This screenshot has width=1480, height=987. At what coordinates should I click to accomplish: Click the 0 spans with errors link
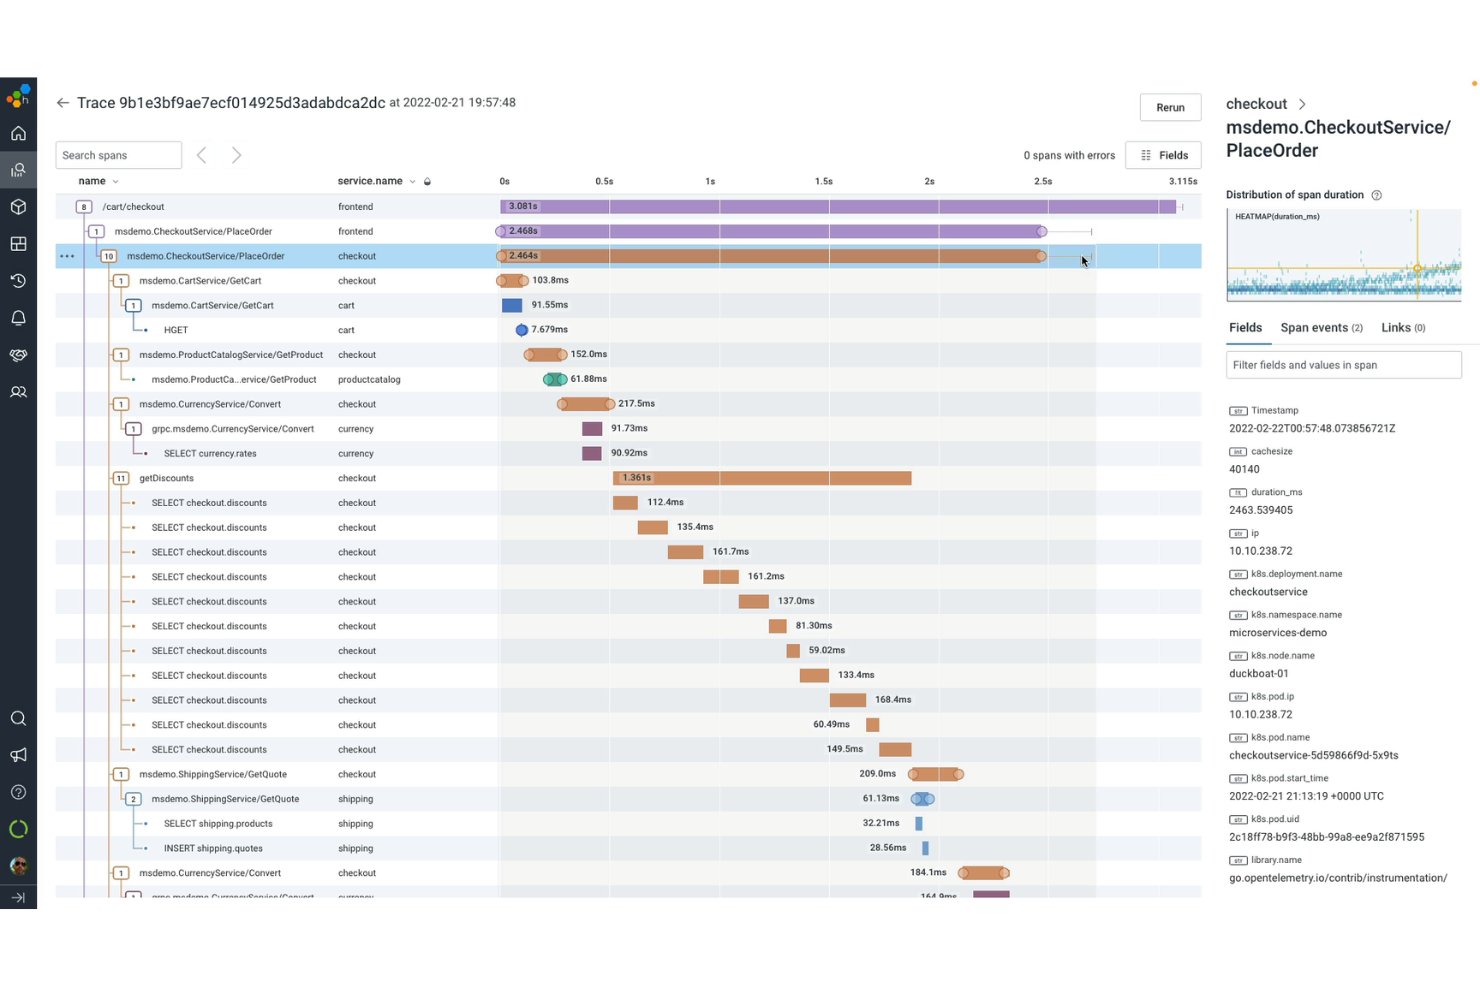pyautogui.click(x=1068, y=155)
